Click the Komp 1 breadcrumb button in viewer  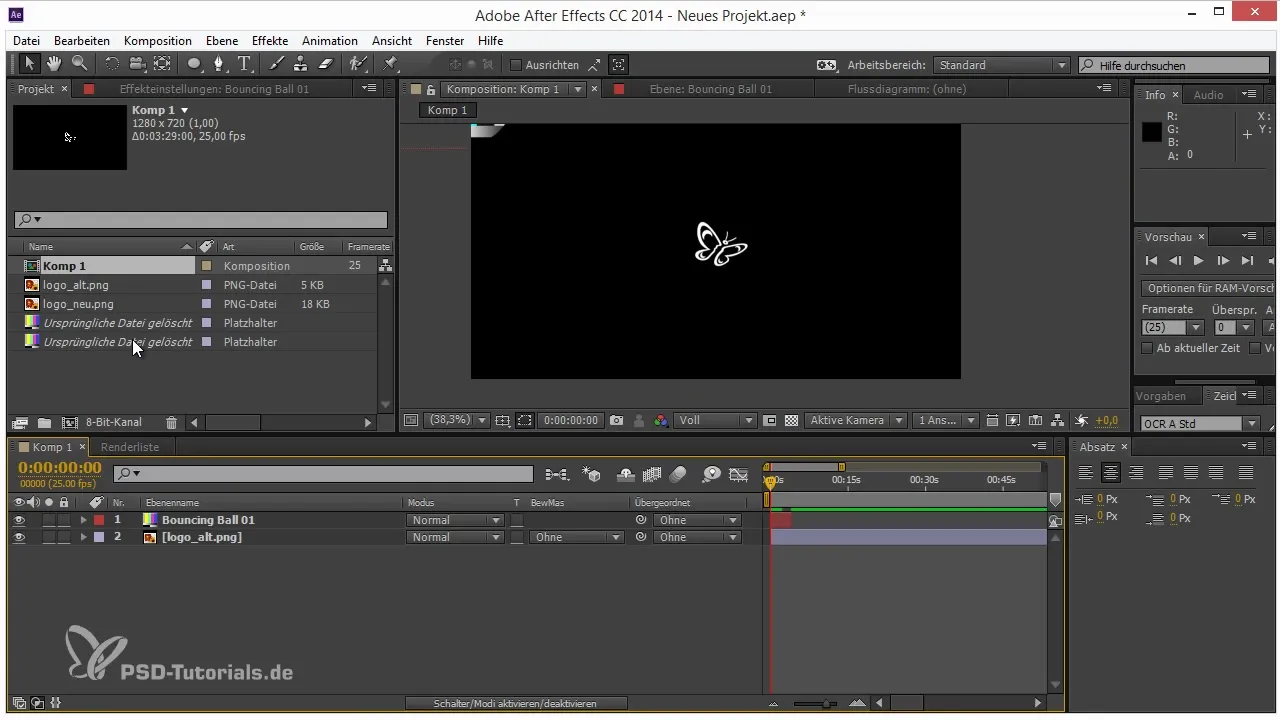click(447, 110)
